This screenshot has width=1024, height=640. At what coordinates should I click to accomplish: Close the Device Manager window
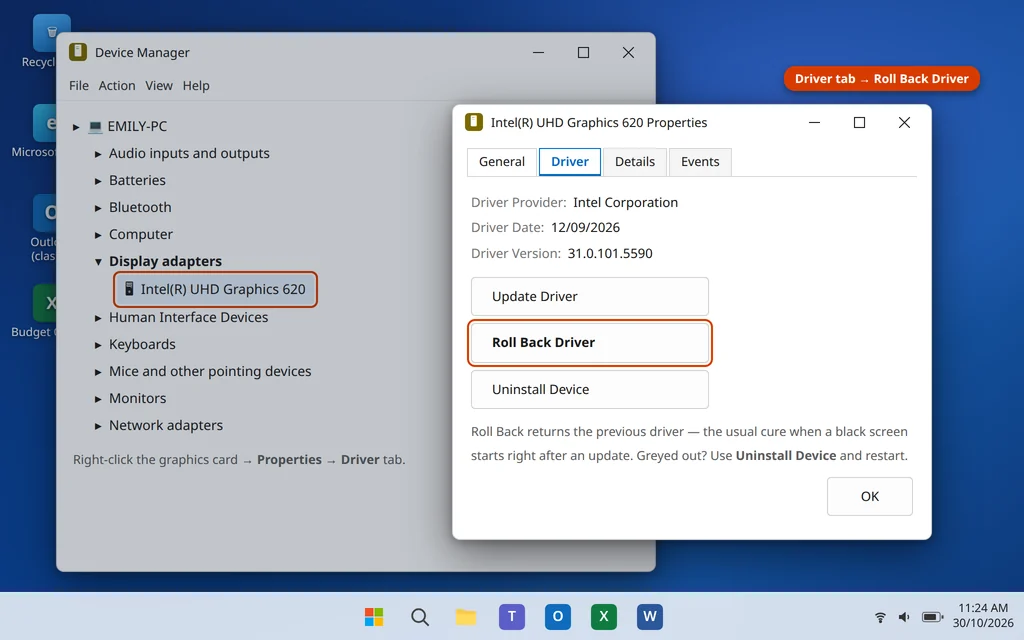pos(628,52)
